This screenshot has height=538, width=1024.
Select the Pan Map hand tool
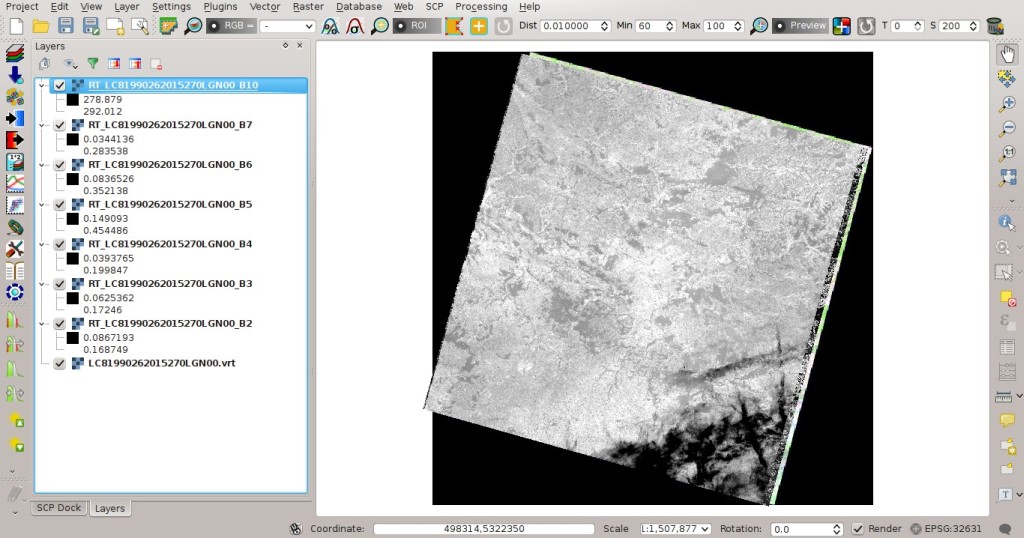pyautogui.click(x=1008, y=54)
